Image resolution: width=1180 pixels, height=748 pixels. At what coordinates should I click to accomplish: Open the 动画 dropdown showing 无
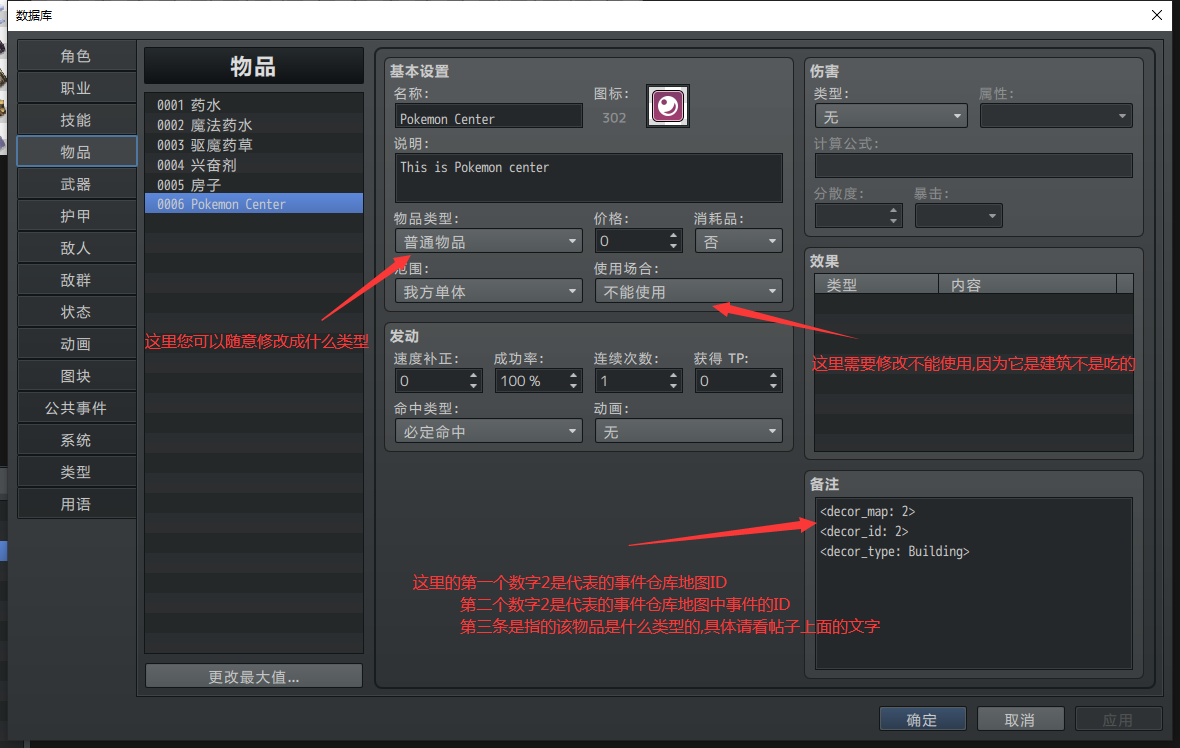tap(688, 432)
